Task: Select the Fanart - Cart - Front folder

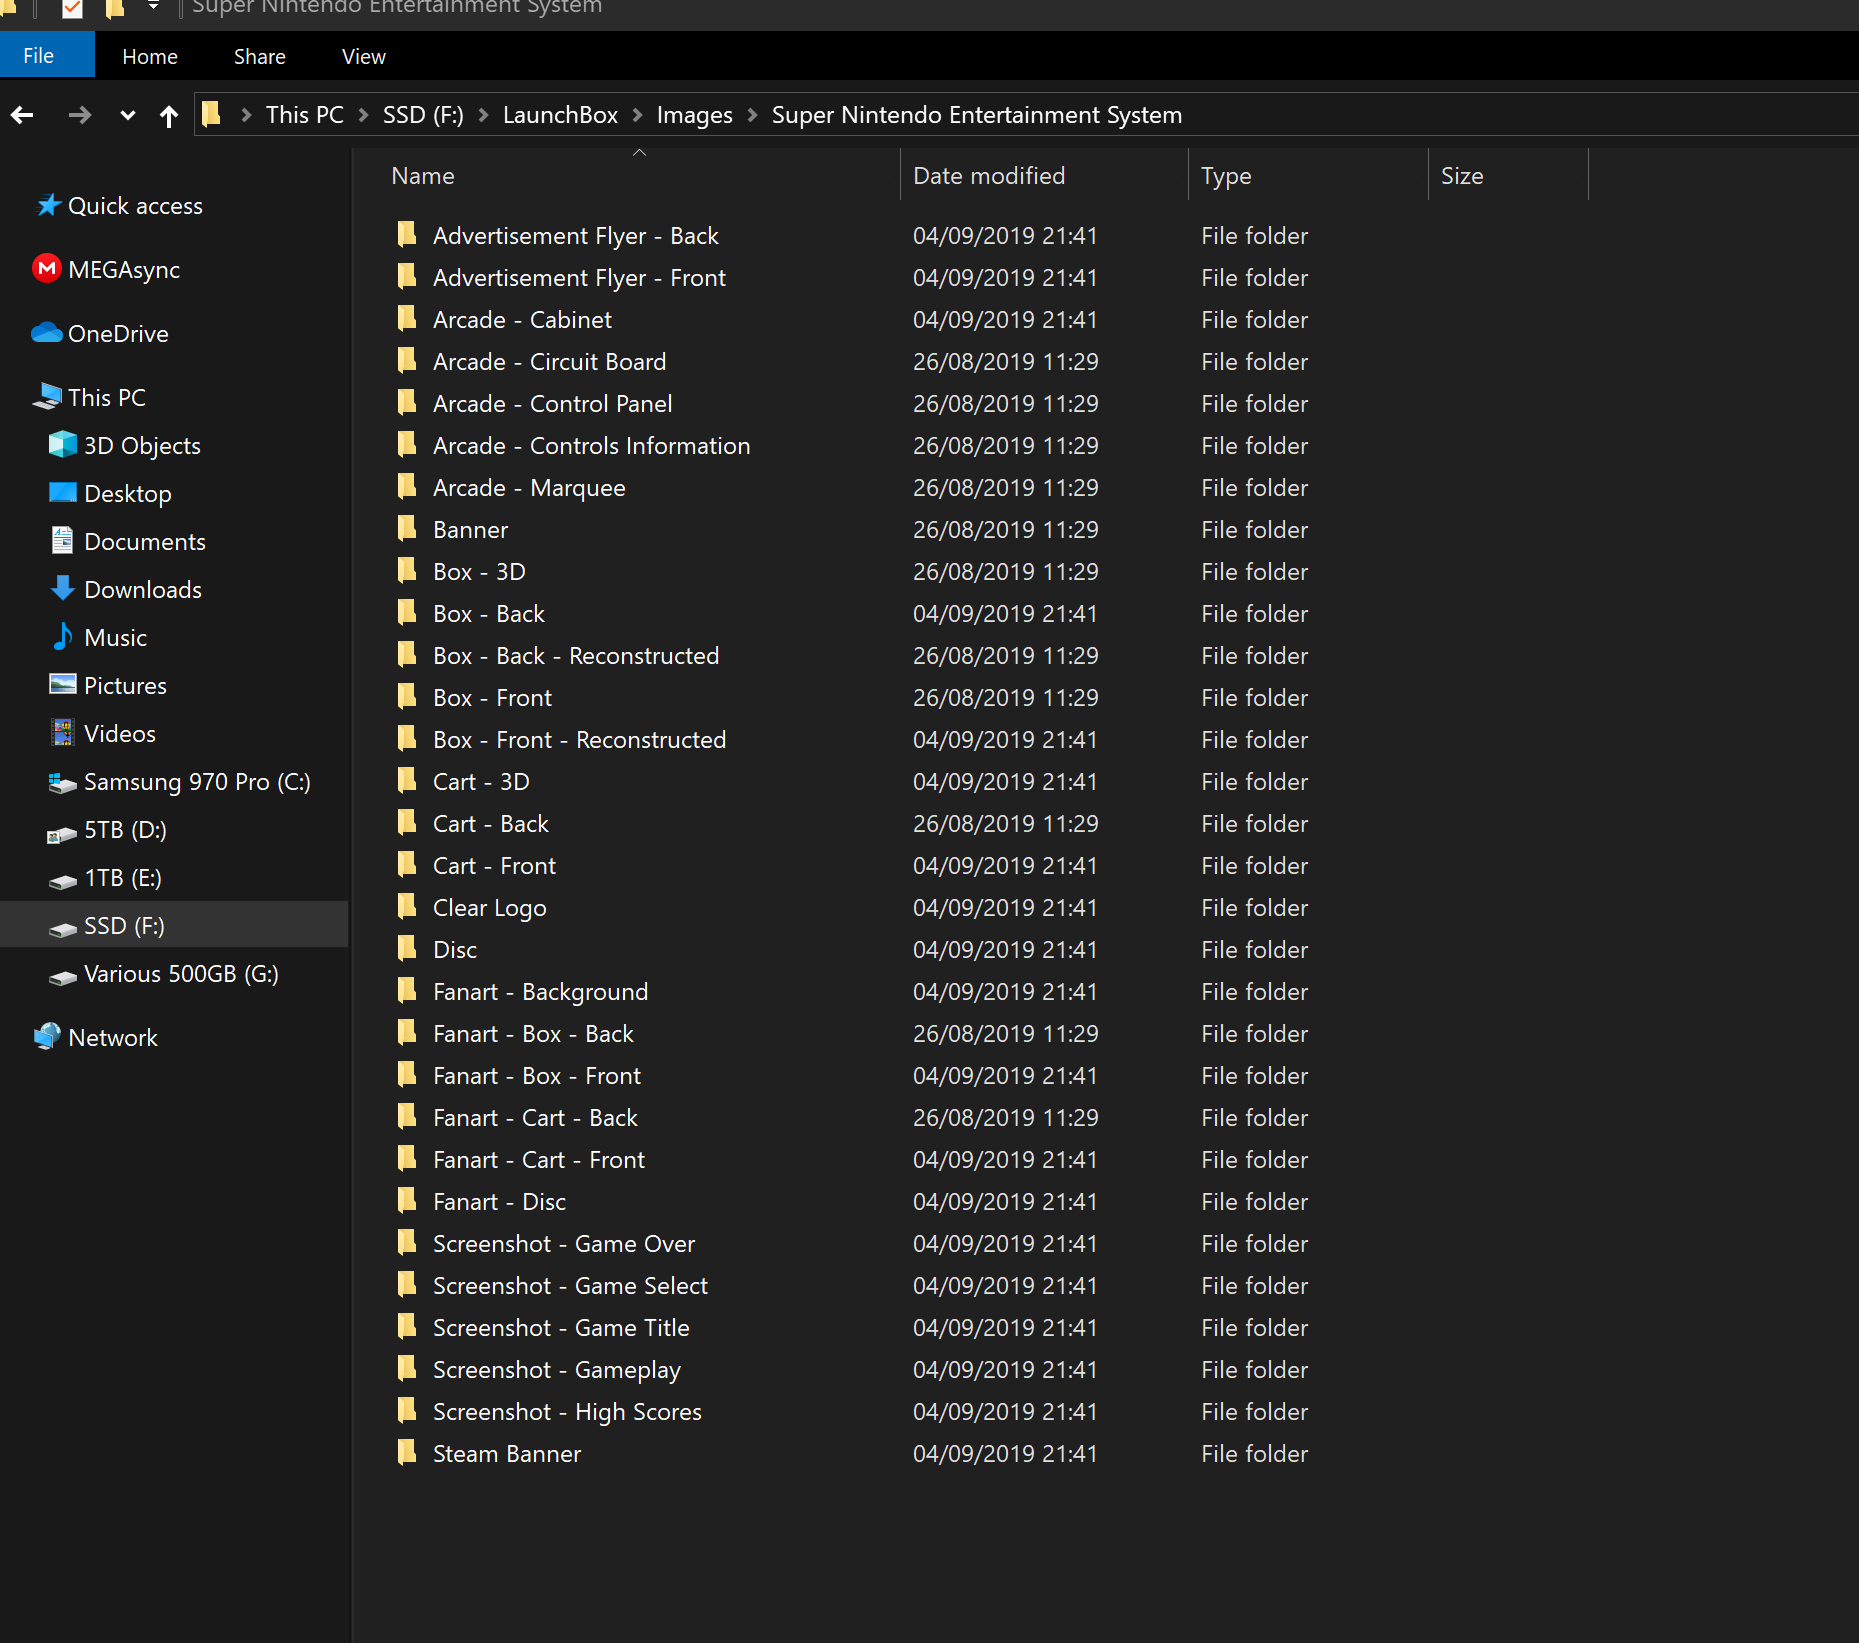Action: click(538, 1160)
